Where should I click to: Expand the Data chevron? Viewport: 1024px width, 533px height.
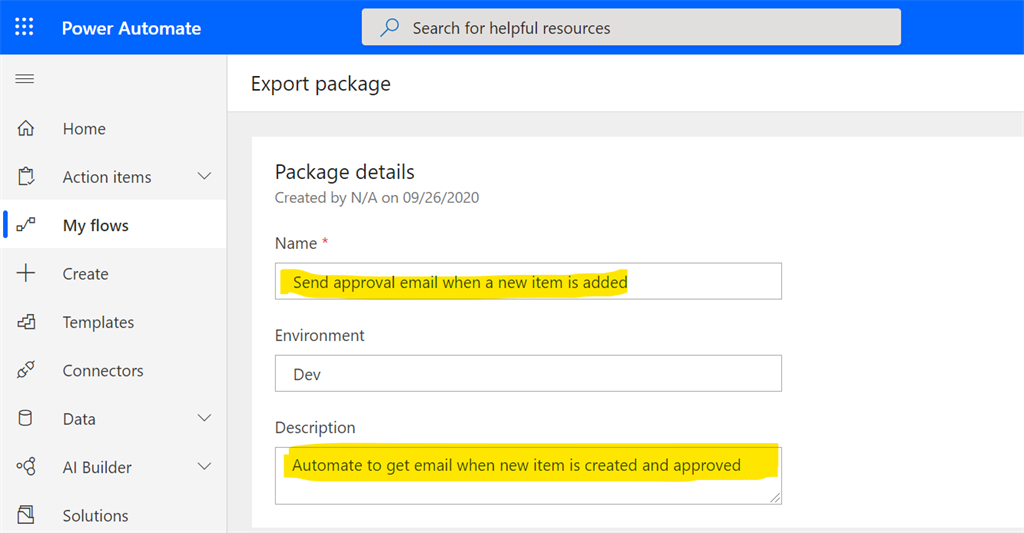coord(204,418)
